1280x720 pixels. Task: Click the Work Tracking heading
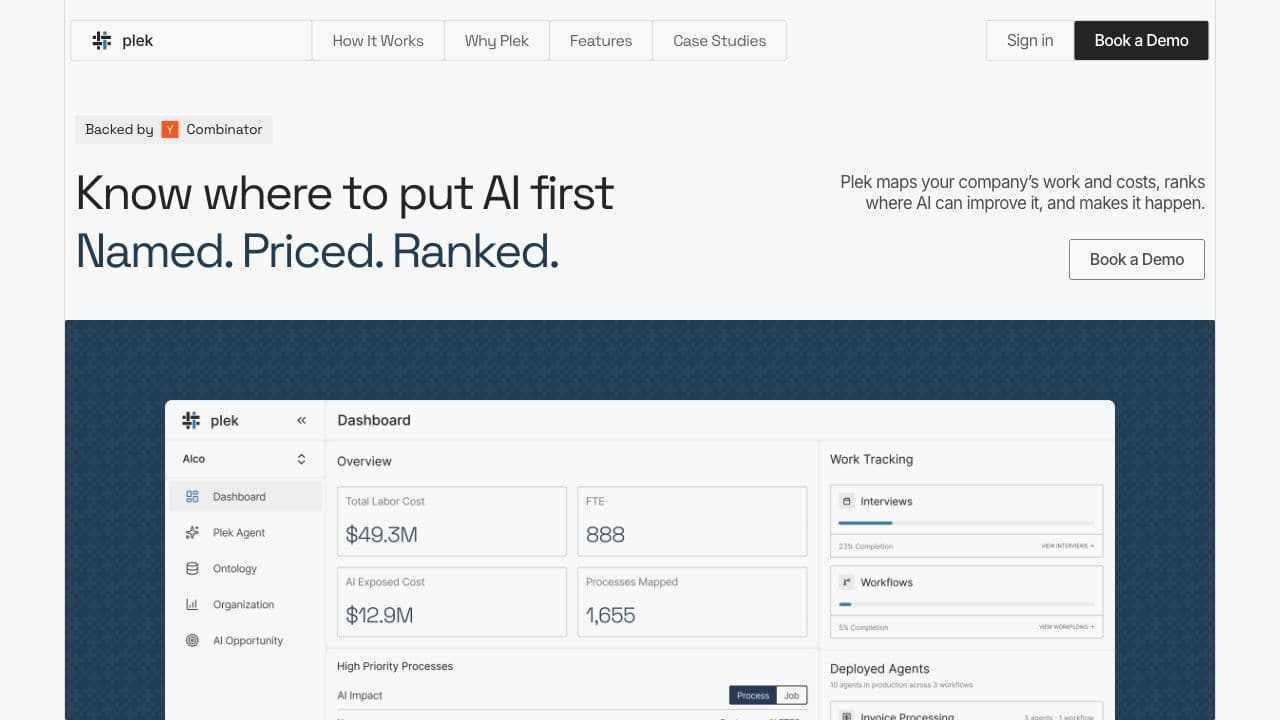[x=871, y=459]
